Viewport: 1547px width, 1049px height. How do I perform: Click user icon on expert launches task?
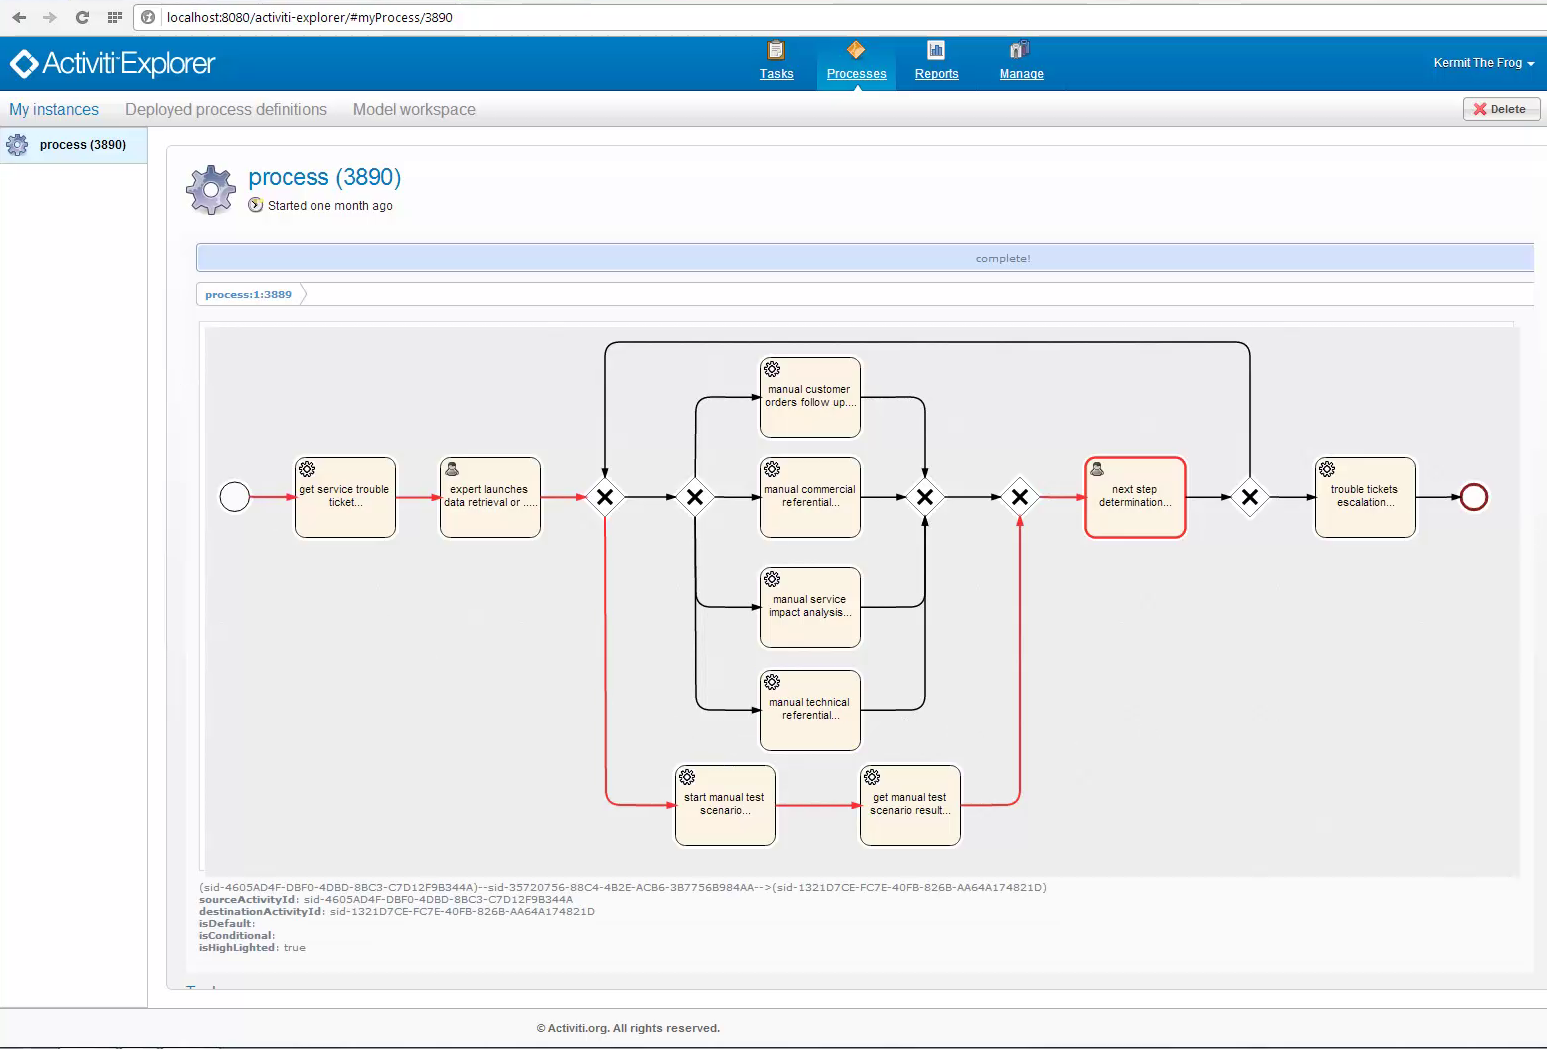tap(452, 469)
